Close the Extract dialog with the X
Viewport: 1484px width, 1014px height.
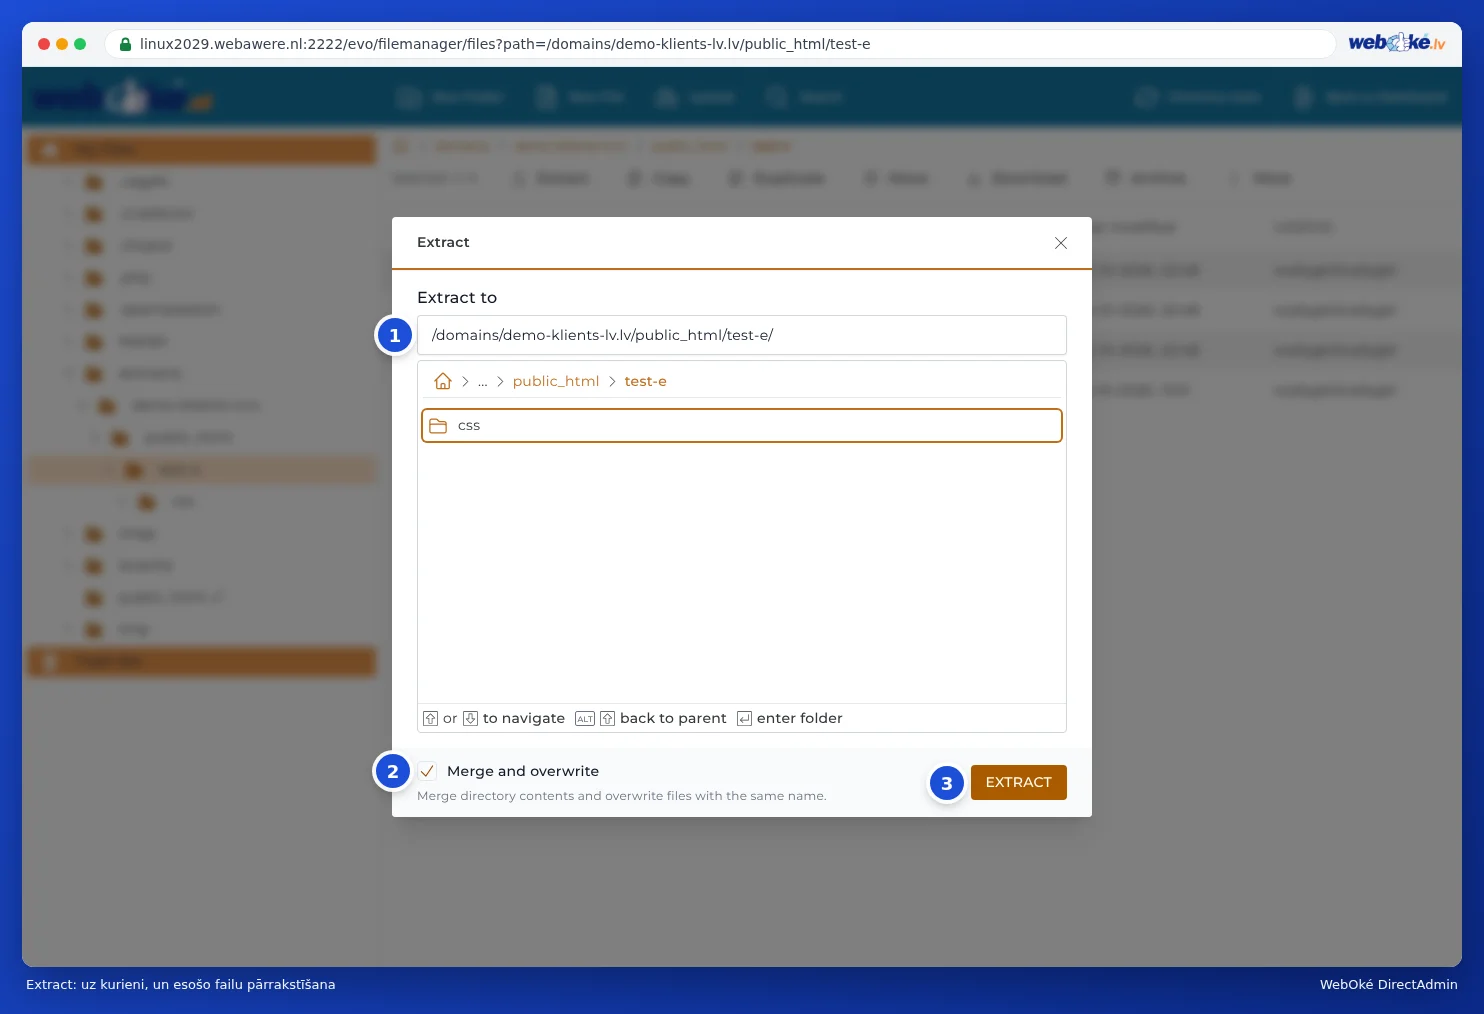pyautogui.click(x=1061, y=243)
